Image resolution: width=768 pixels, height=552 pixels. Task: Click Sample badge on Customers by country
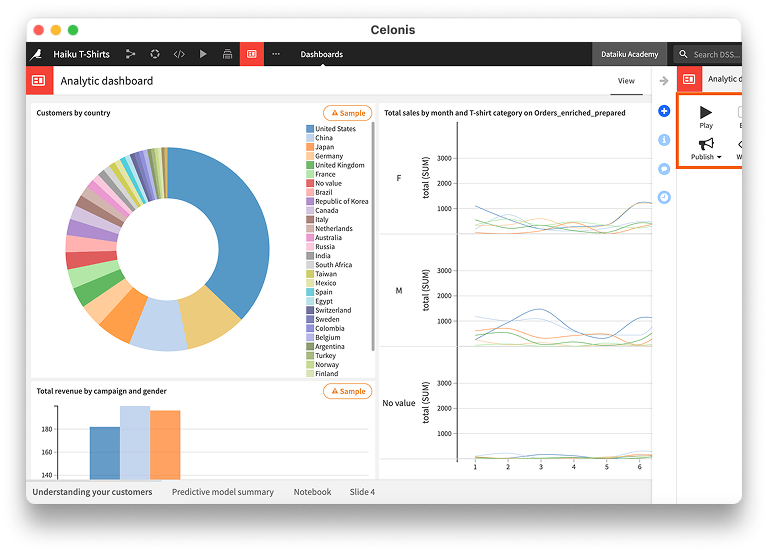348,113
